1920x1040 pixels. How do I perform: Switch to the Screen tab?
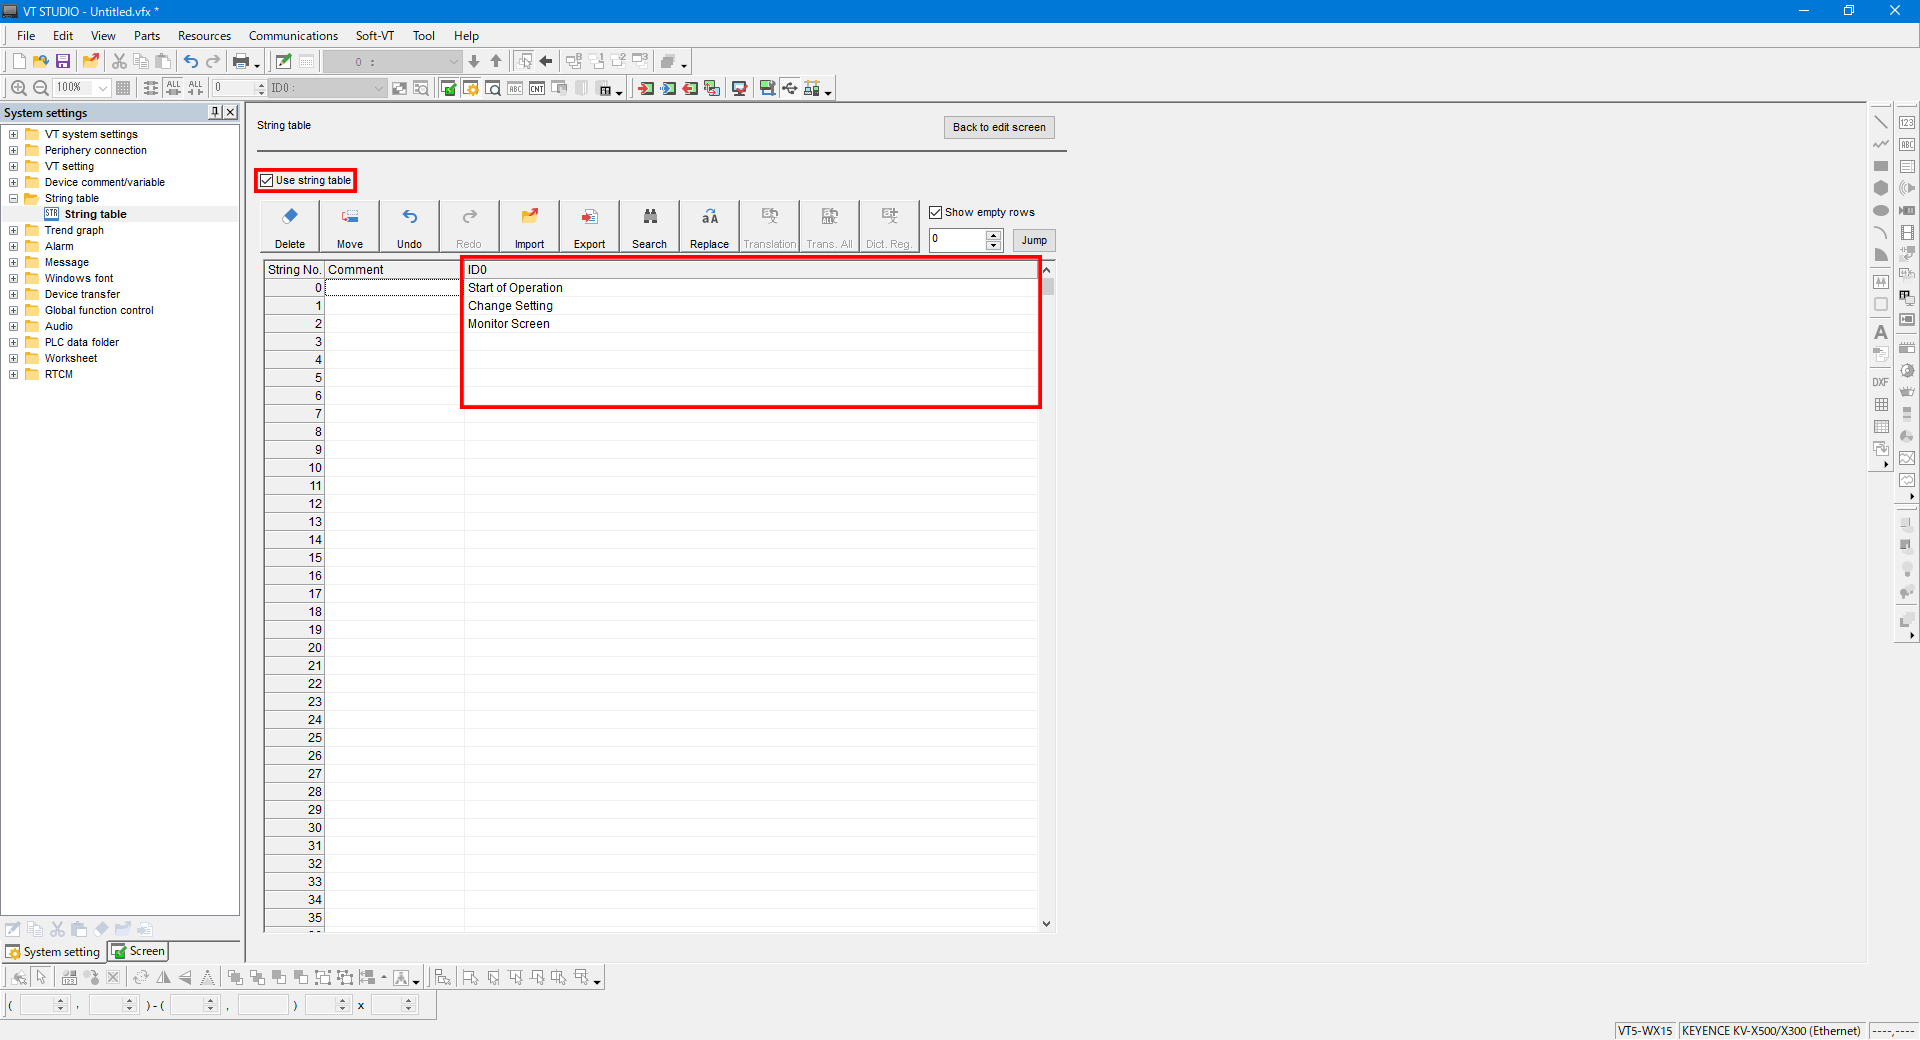[x=139, y=952]
